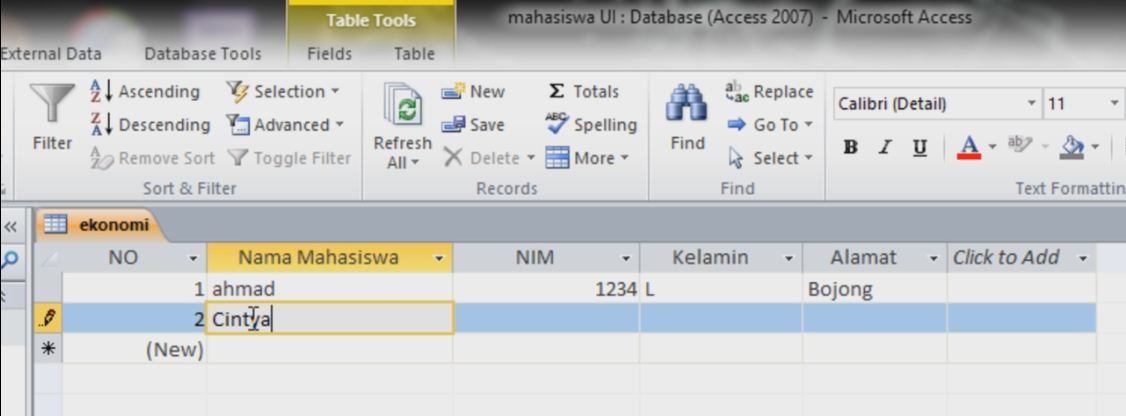Click the Table Tools contextual tab label
Image resolution: width=1126 pixels, height=416 pixels.
click(371, 20)
